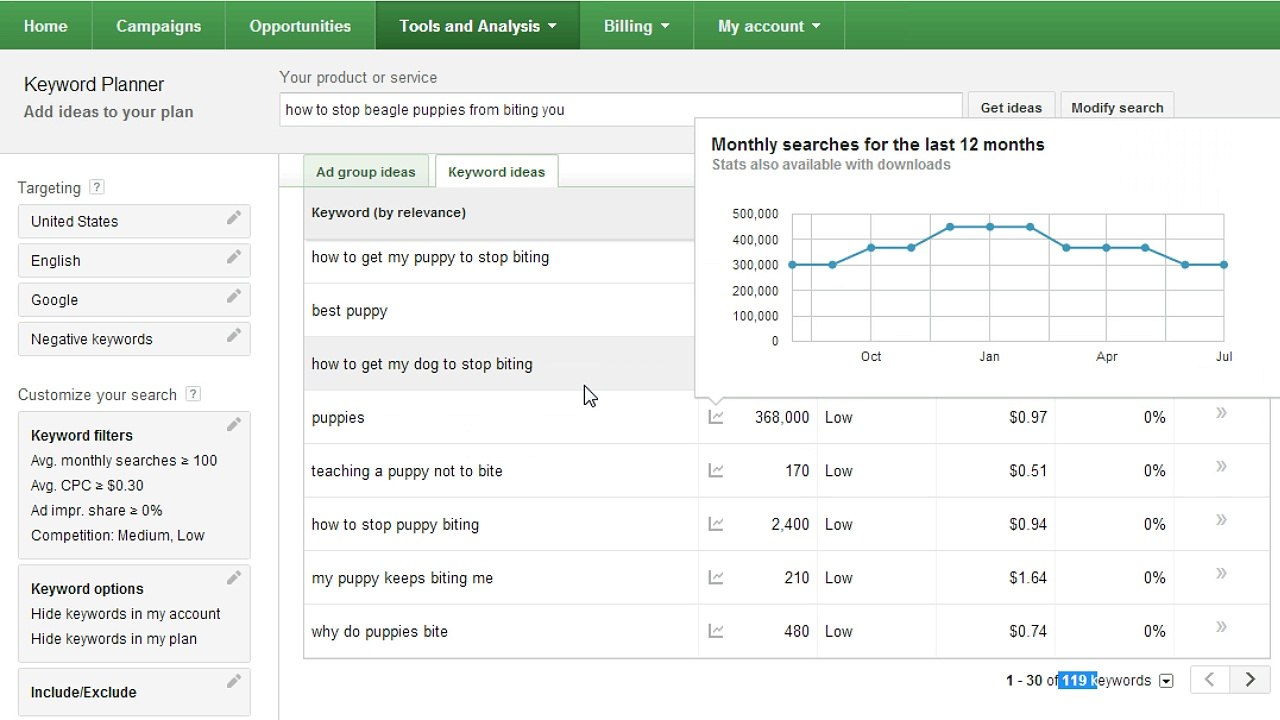Go to the previous page of keywords

(1209, 680)
